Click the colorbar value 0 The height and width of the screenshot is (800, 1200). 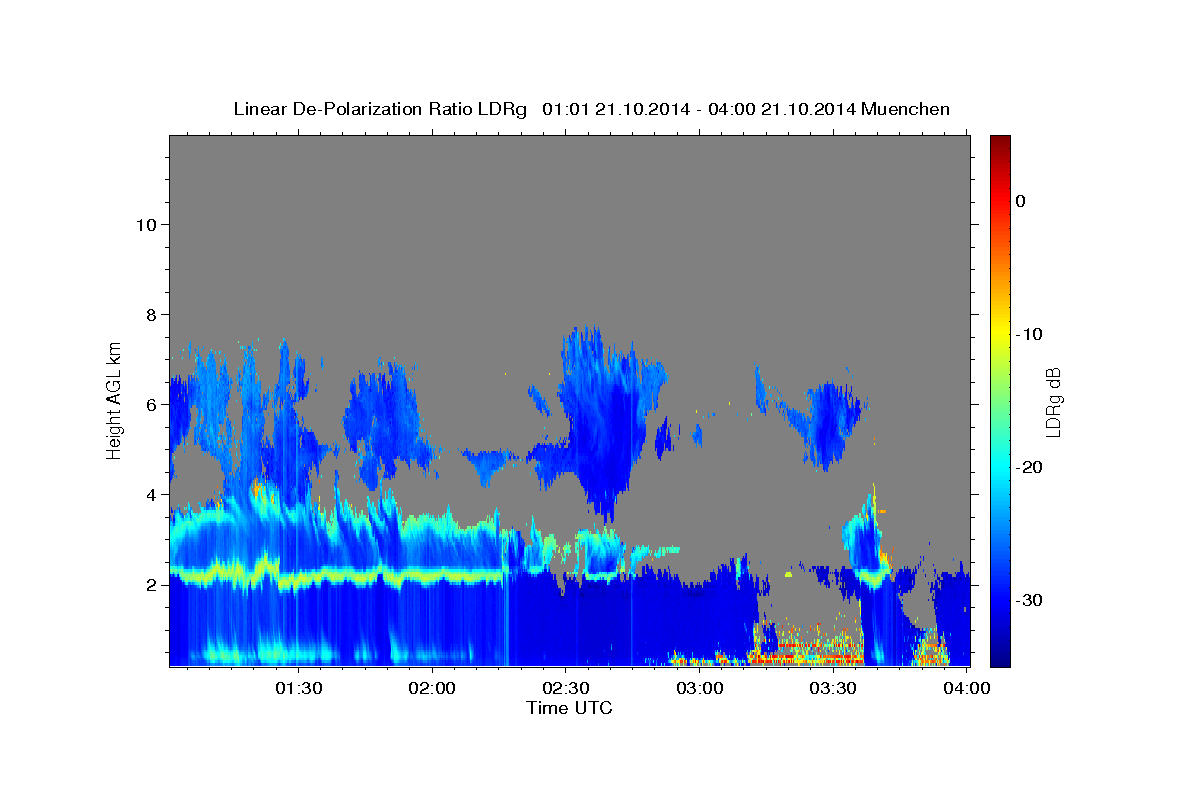(1020, 201)
